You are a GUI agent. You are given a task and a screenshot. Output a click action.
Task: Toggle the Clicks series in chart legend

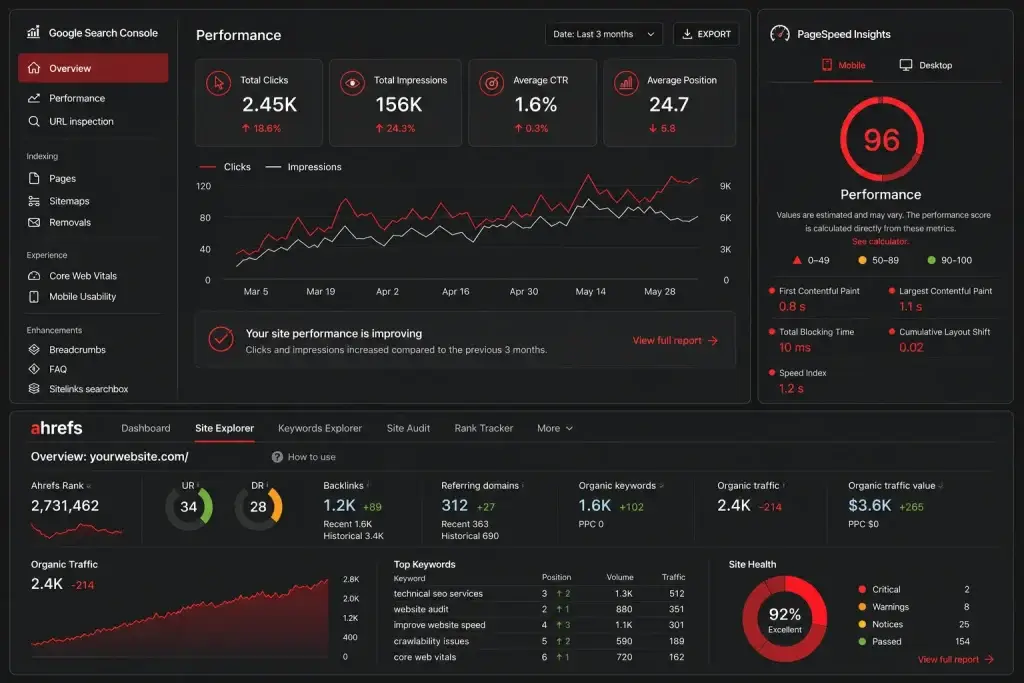click(225, 167)
